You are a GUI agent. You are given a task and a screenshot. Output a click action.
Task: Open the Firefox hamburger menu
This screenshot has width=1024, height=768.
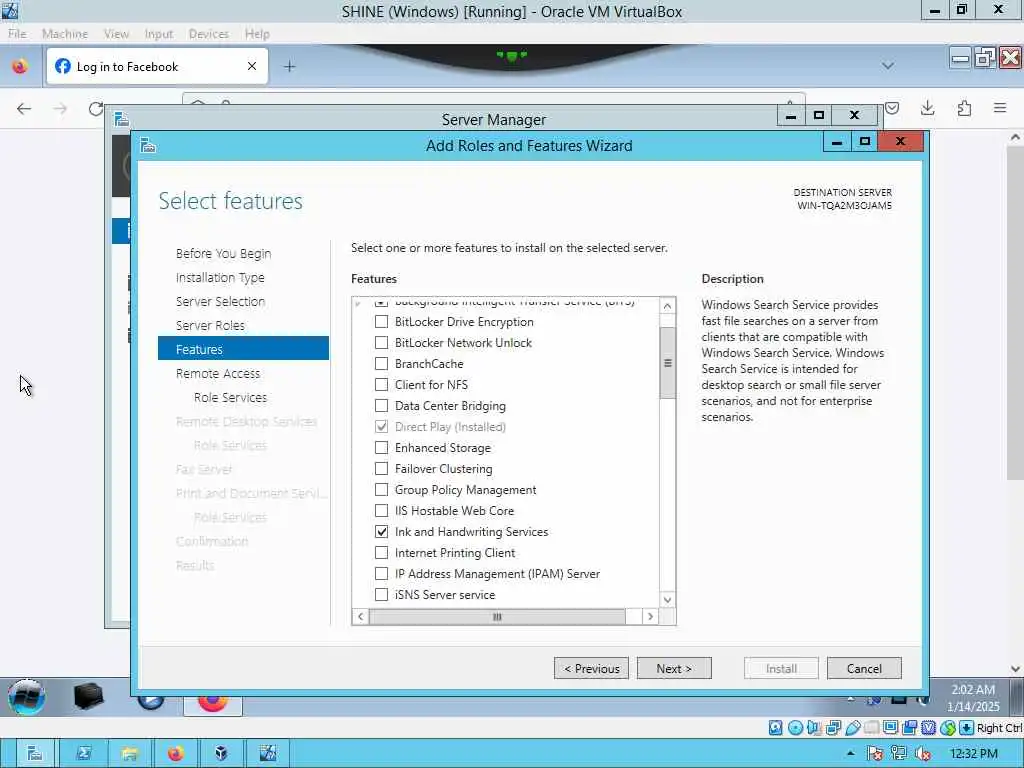[1000, 108]
